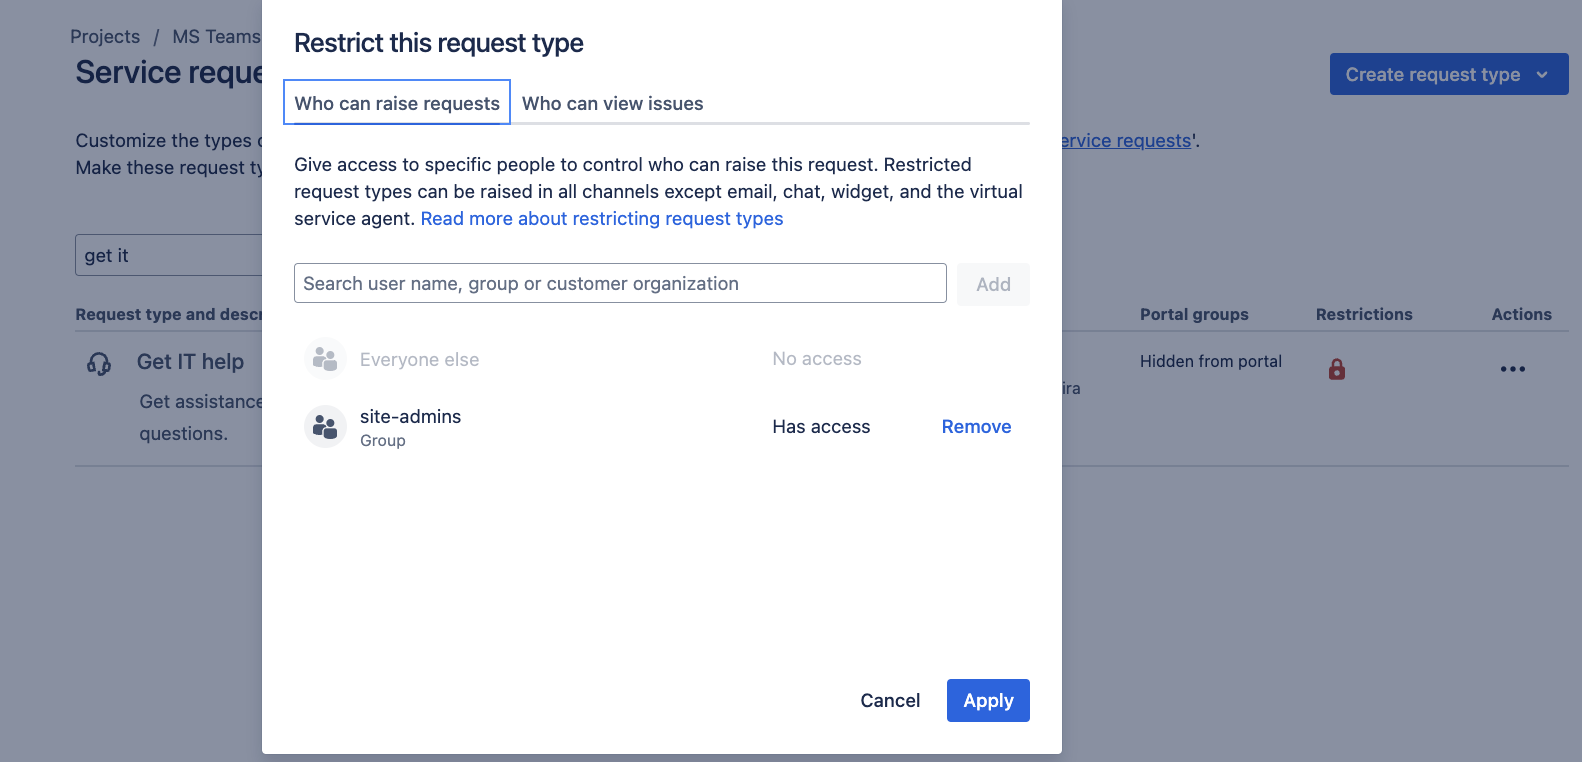
Task: Open Read more about restricting request types
Action: 601,219
